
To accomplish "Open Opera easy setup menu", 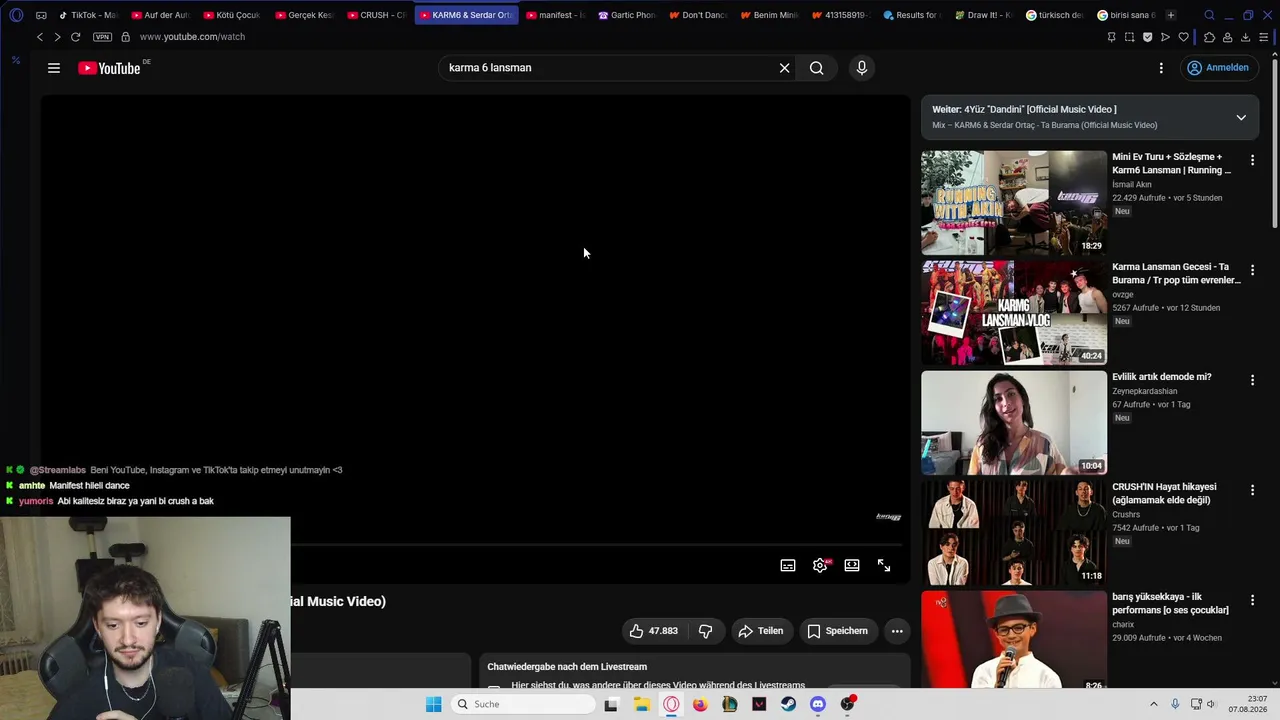I will click(1264, 37).
